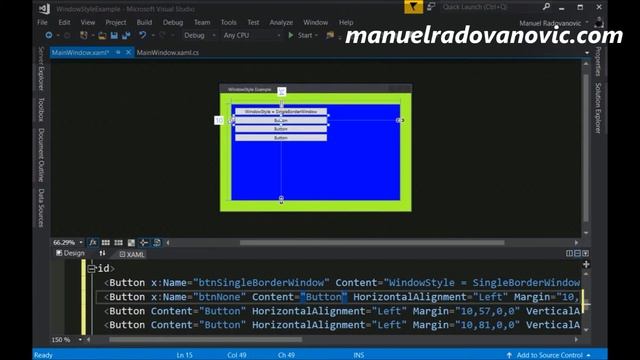Image resolution: width=640 pixels, height=360 pixels.
Task: Open the Solution Explorer side panel
Action: 598,108
